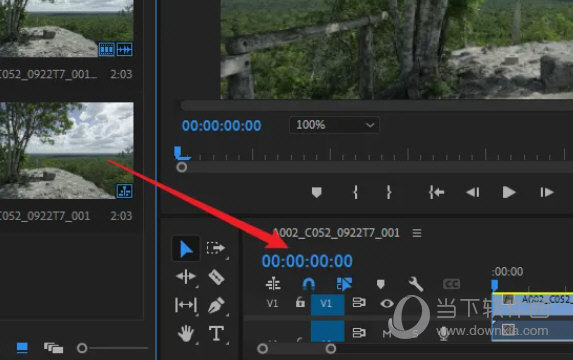The height and width of the screenshot is (360, 573).
Task: Click timeline zoom bar right handle
Action: pos(330,349)
